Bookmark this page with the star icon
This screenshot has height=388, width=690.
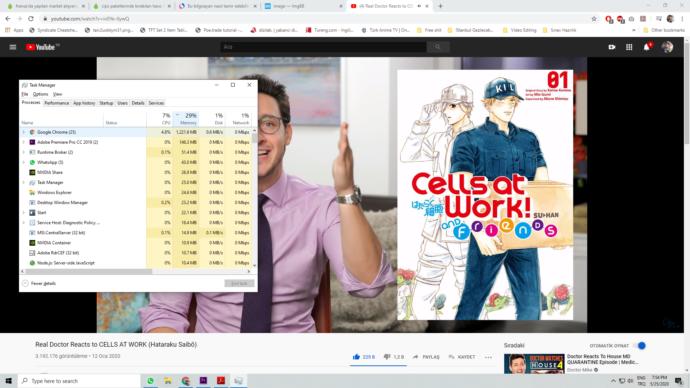[x=594, y=18]
